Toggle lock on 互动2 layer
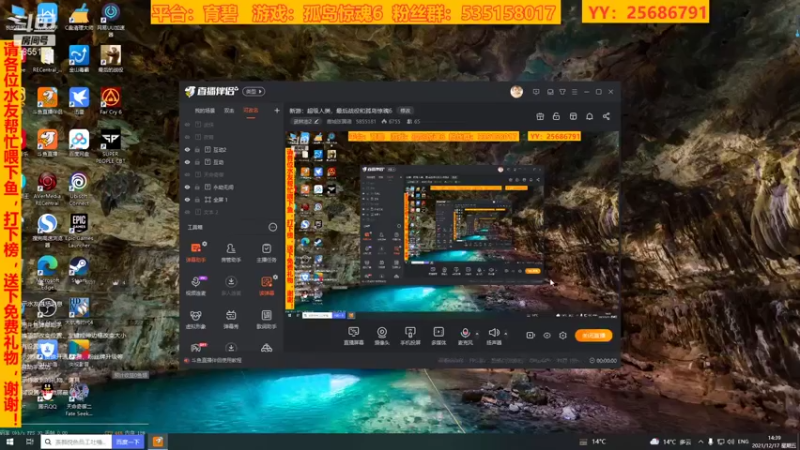The image size is (800, 450). point(197,149)
